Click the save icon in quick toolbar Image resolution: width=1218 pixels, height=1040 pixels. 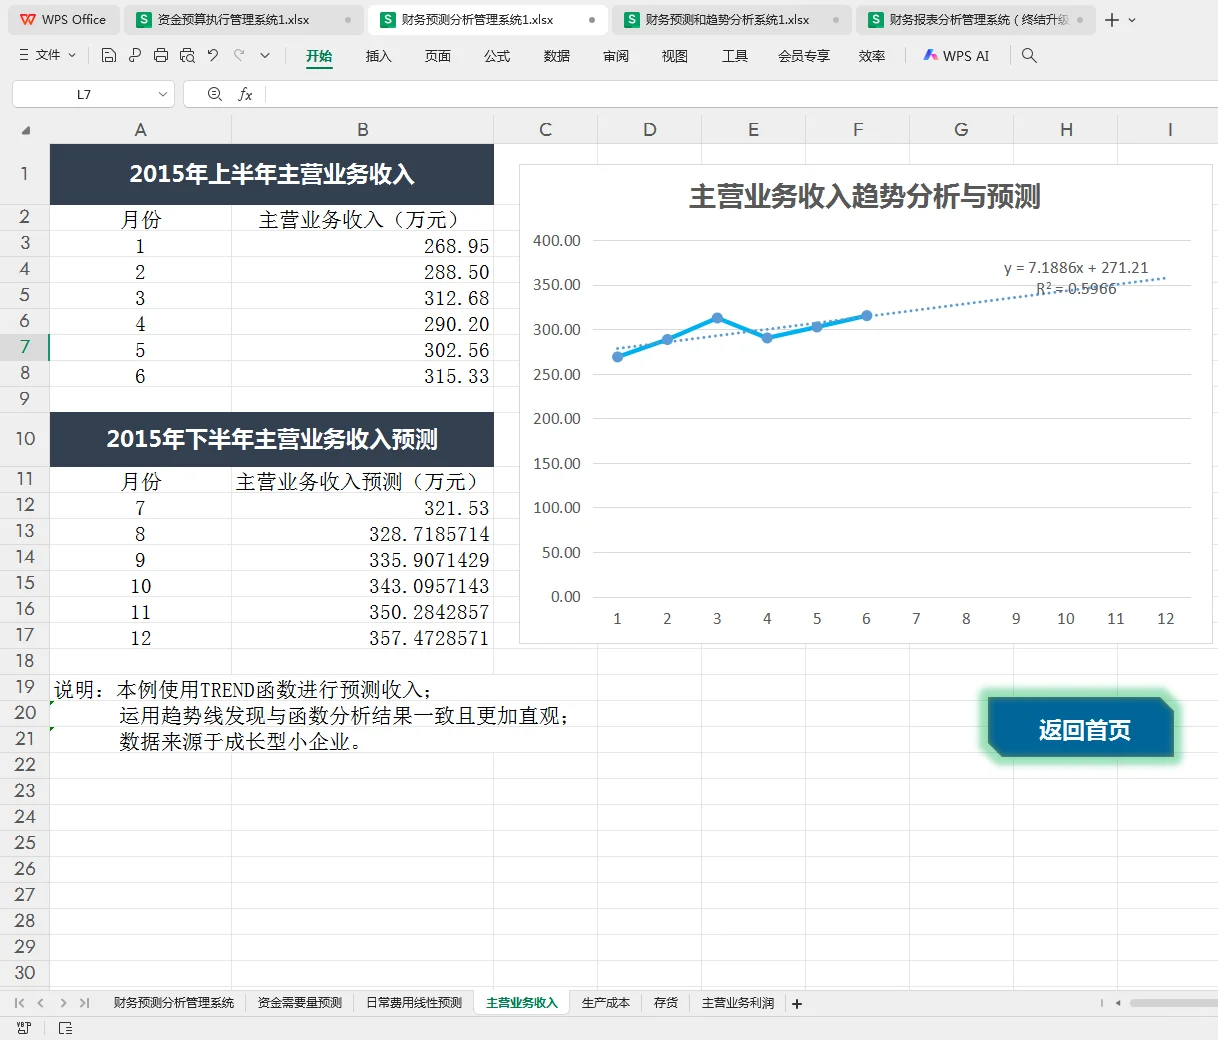[x=109, y=56]
